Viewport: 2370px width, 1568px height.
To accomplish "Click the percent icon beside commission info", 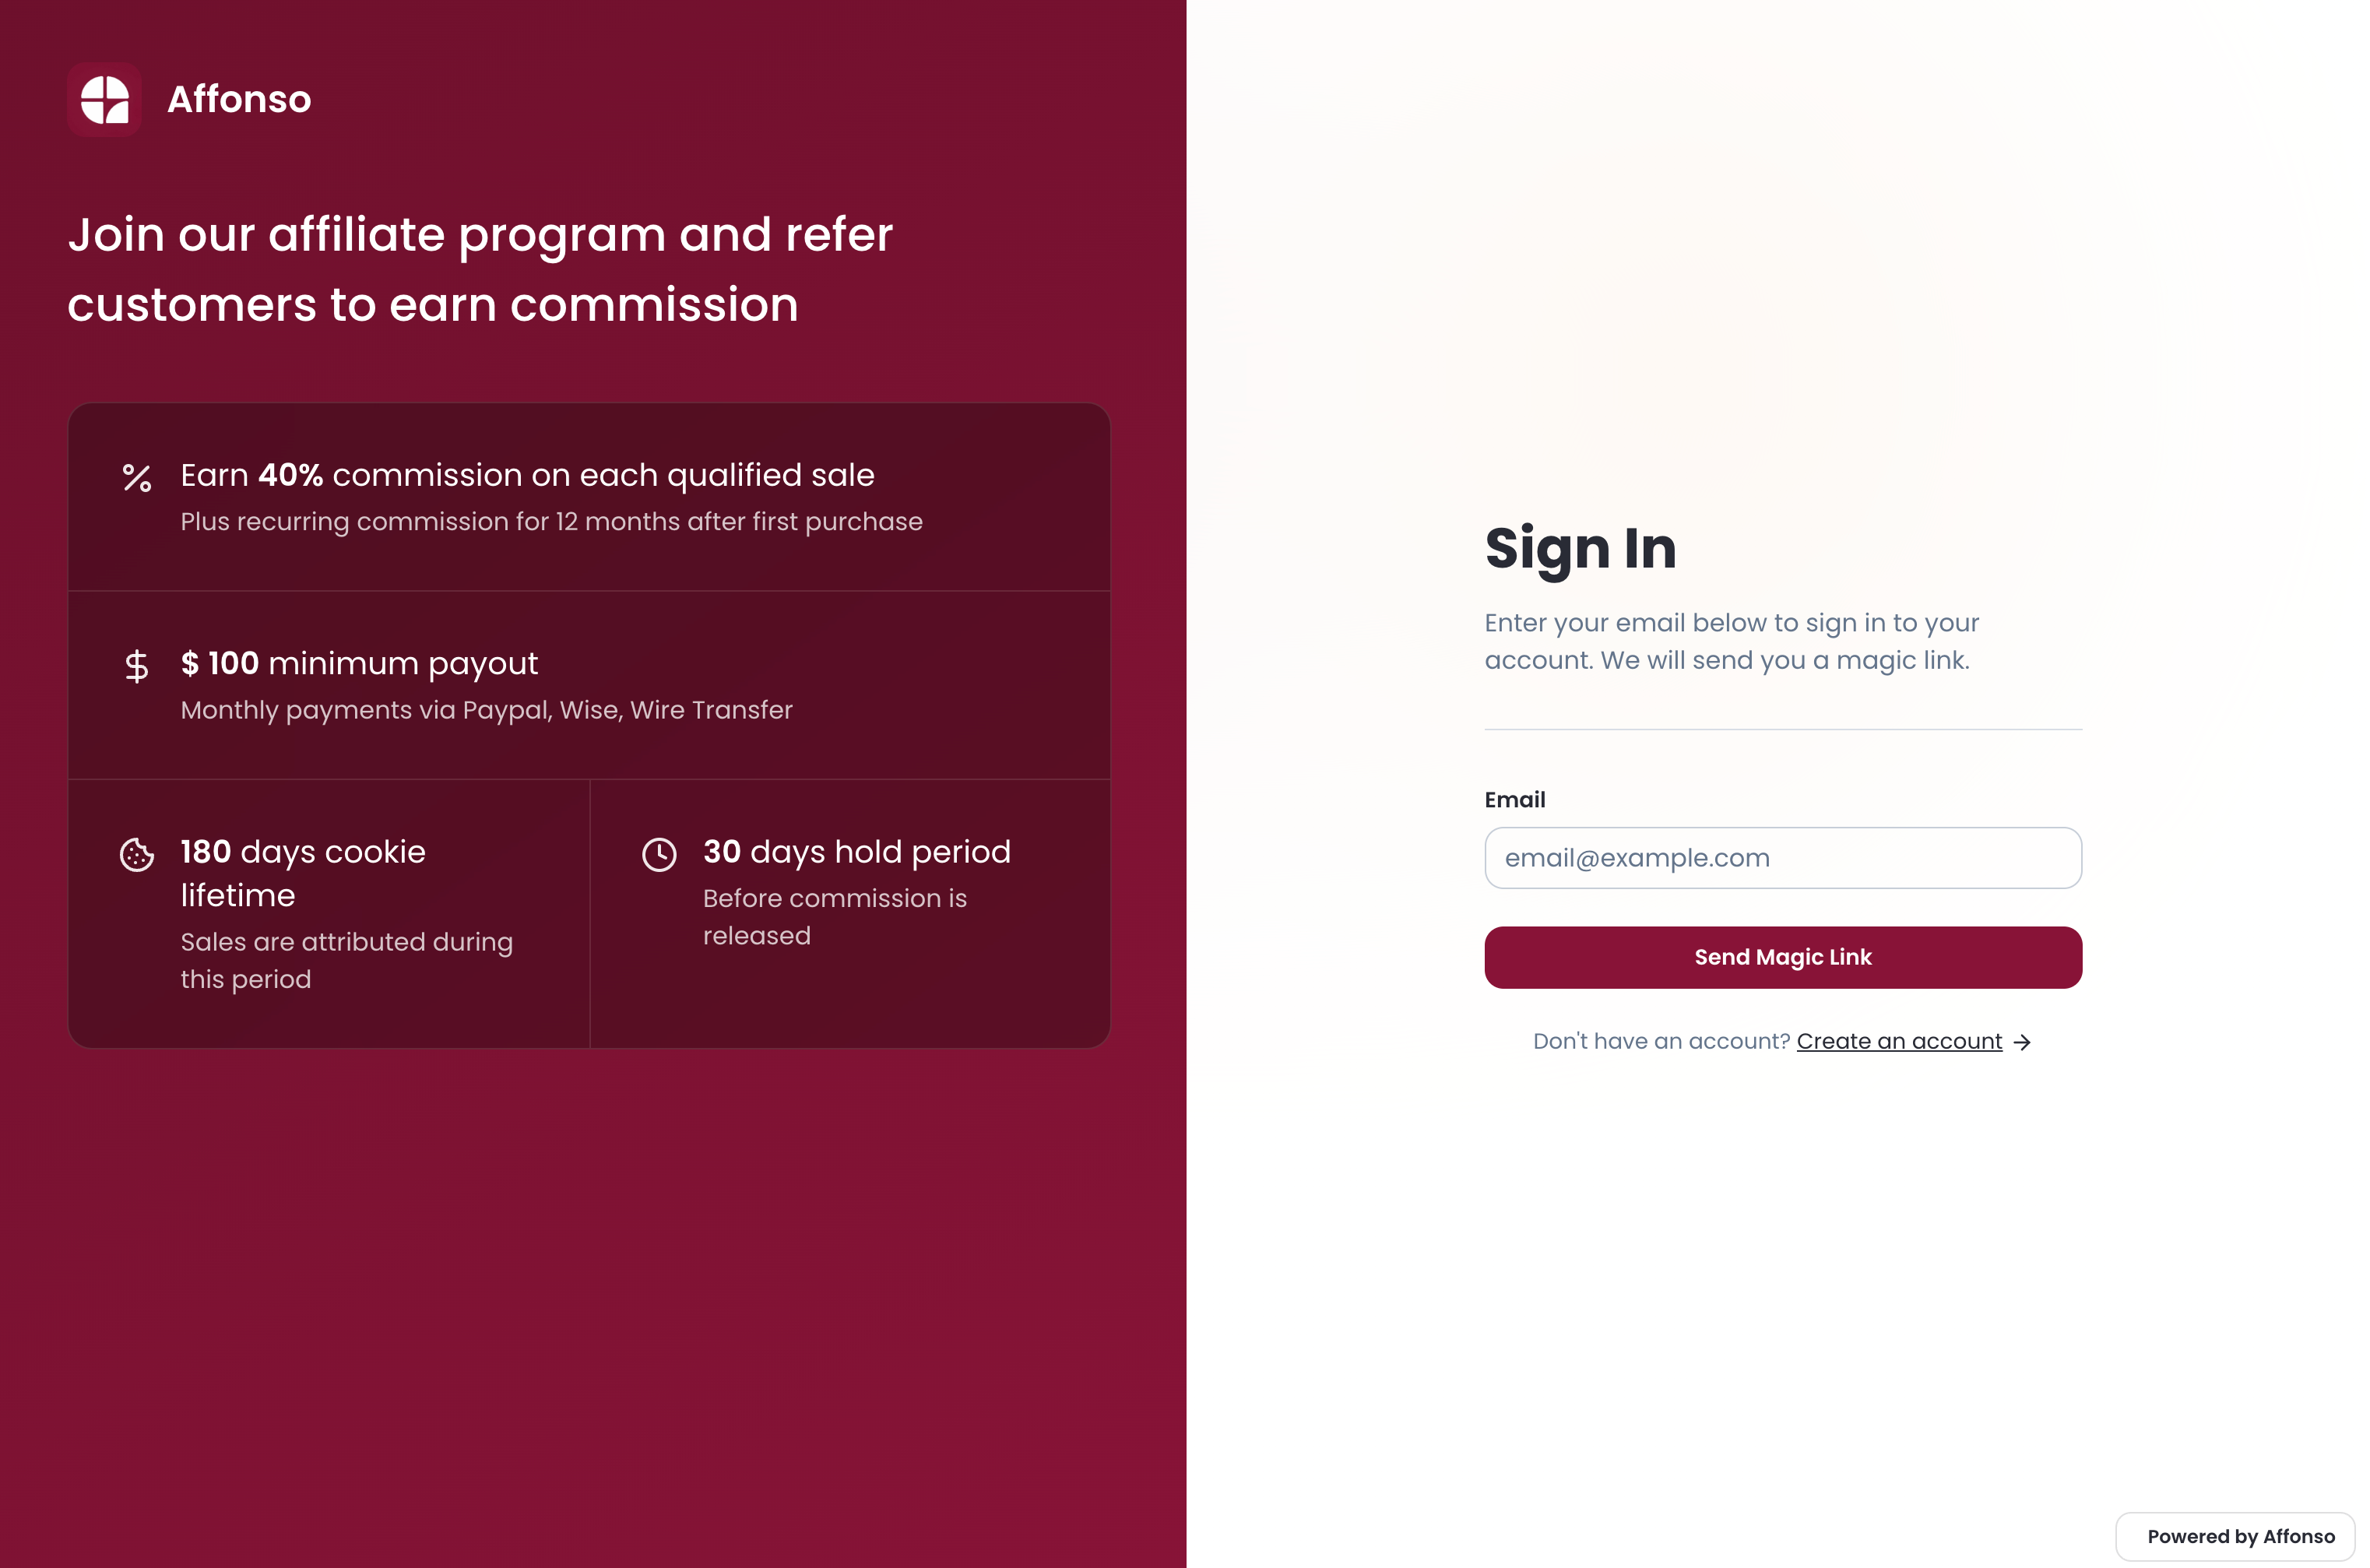I will (137, 479).
